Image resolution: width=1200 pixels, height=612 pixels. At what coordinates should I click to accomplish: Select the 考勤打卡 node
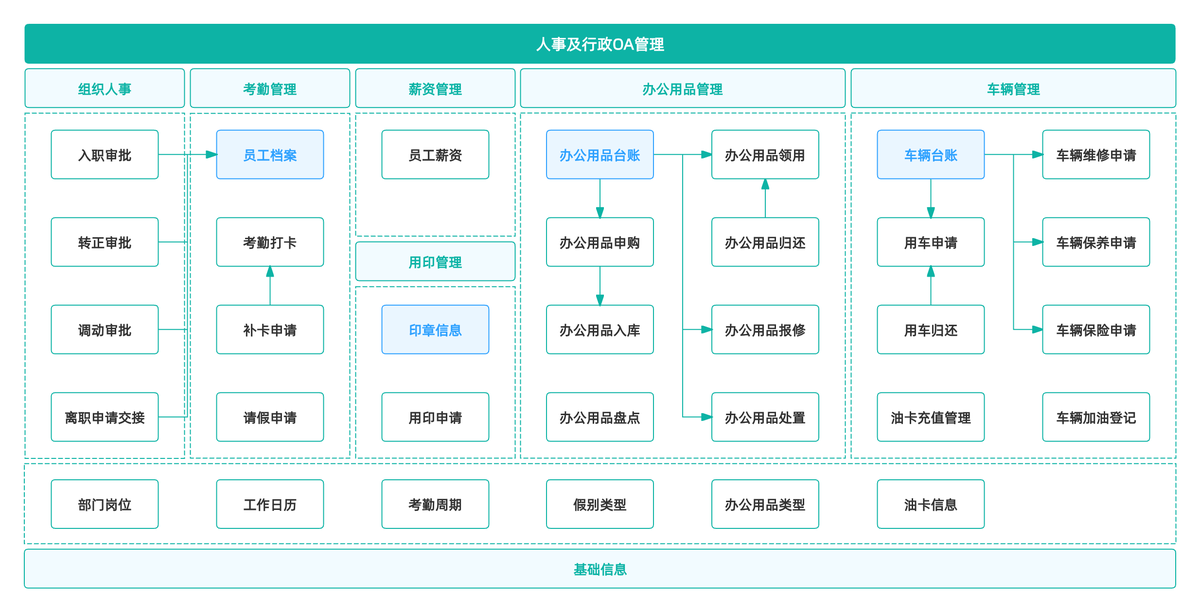pos(268,242)
